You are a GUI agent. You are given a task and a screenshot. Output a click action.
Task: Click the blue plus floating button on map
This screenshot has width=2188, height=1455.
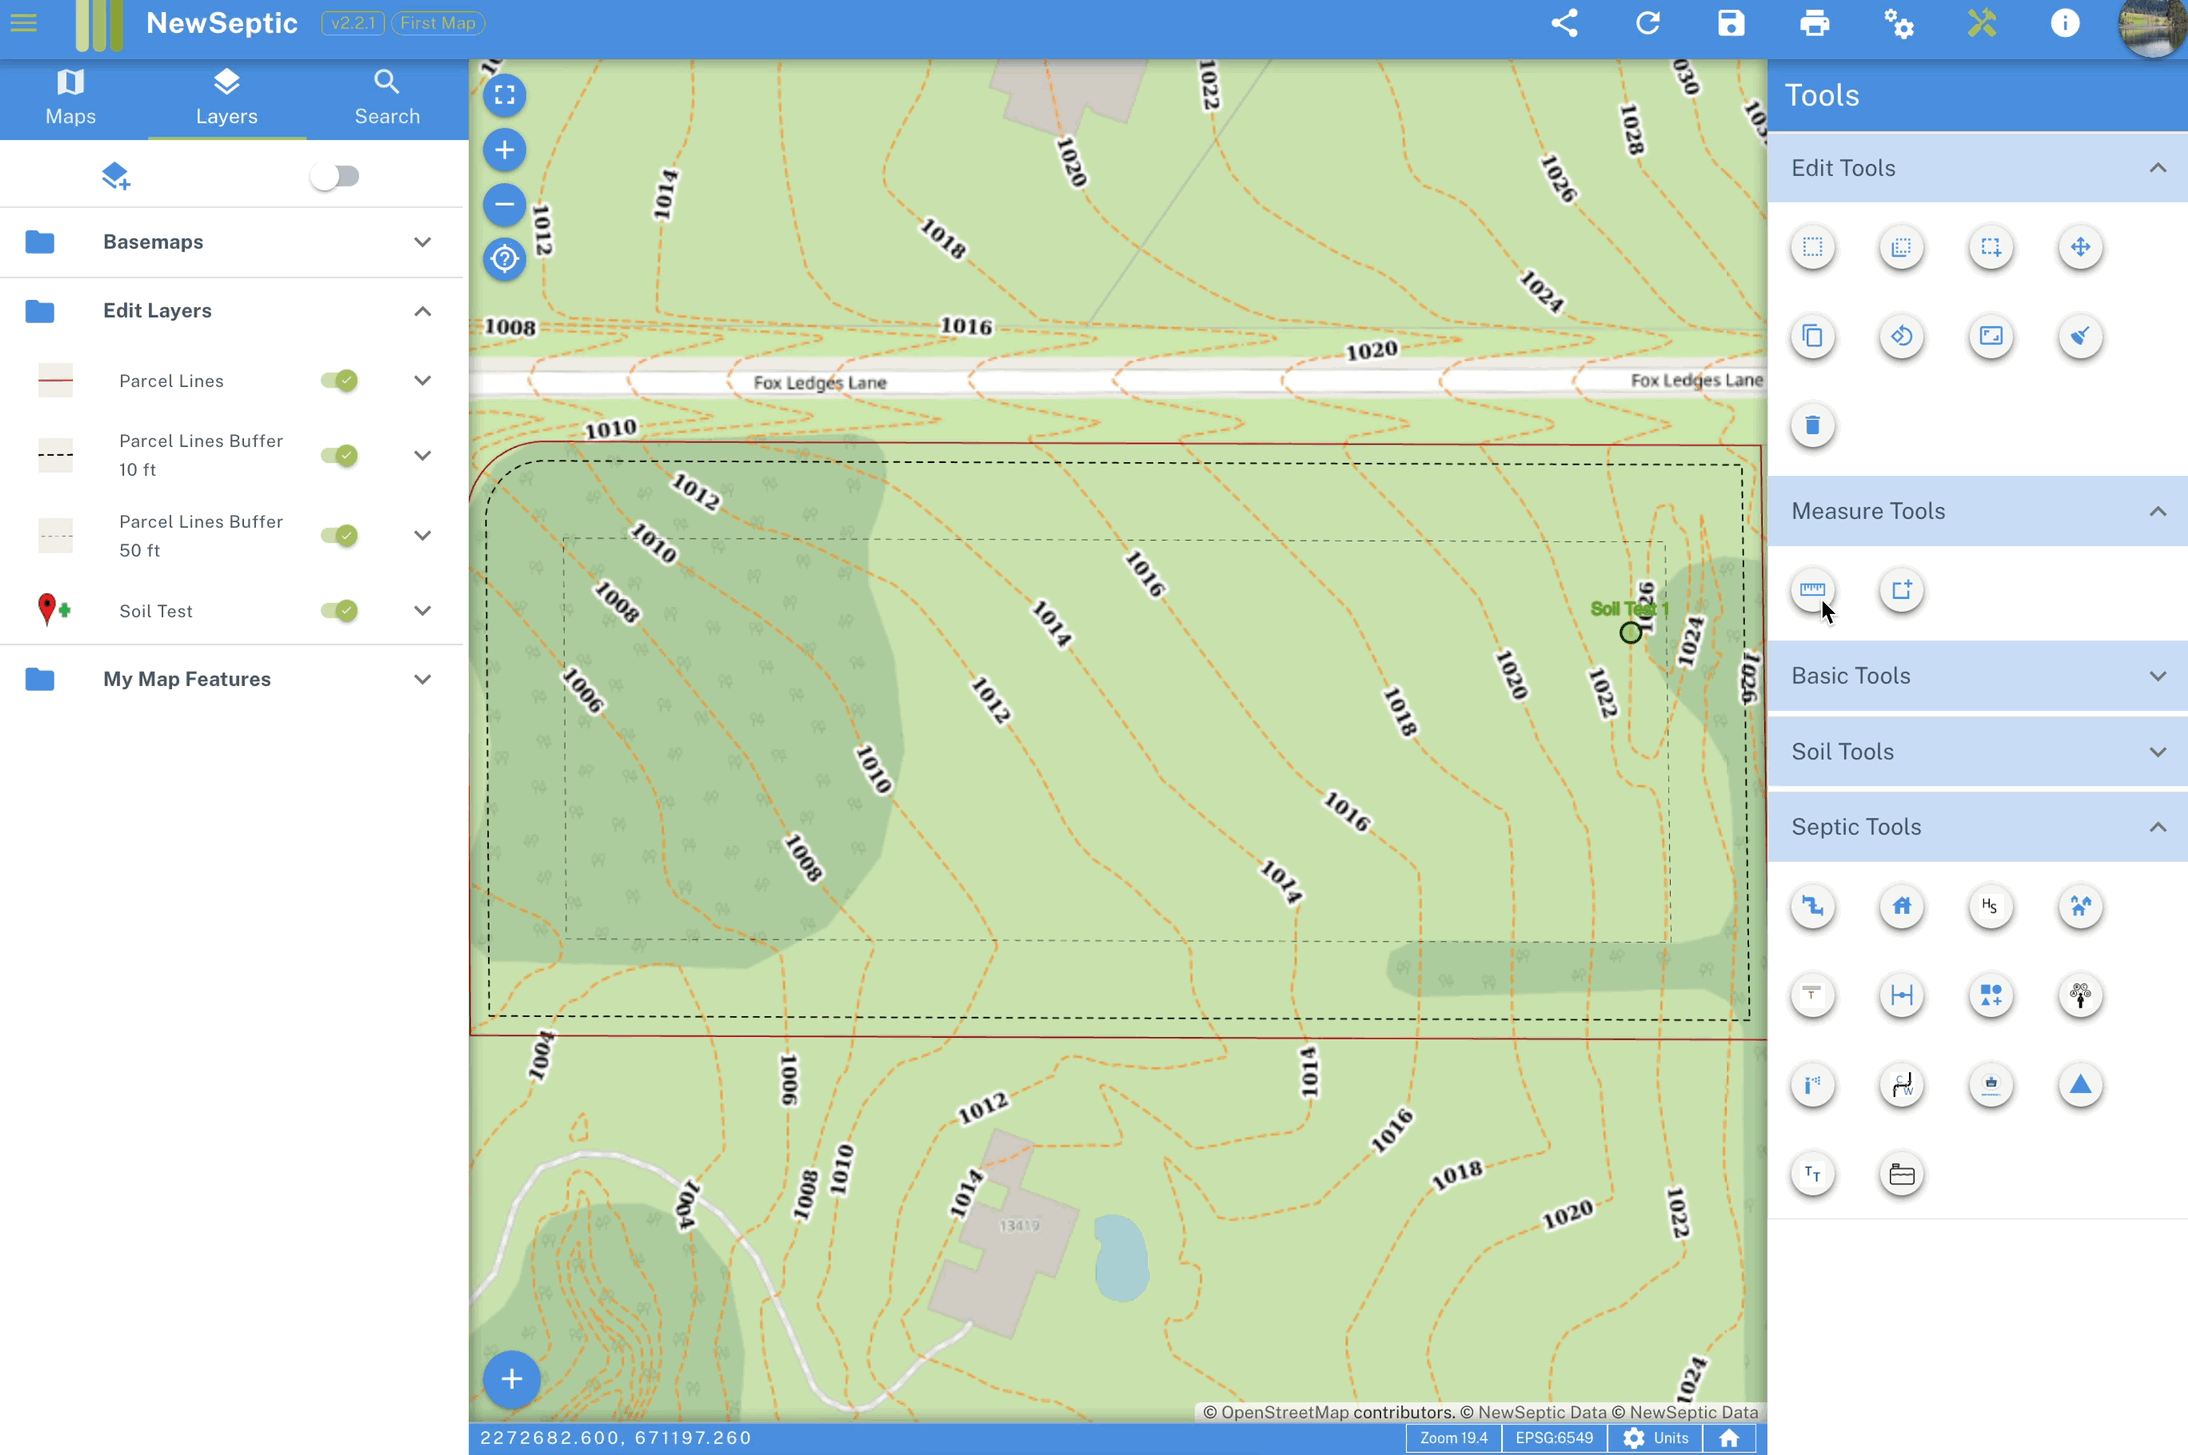coord(512,1380)
